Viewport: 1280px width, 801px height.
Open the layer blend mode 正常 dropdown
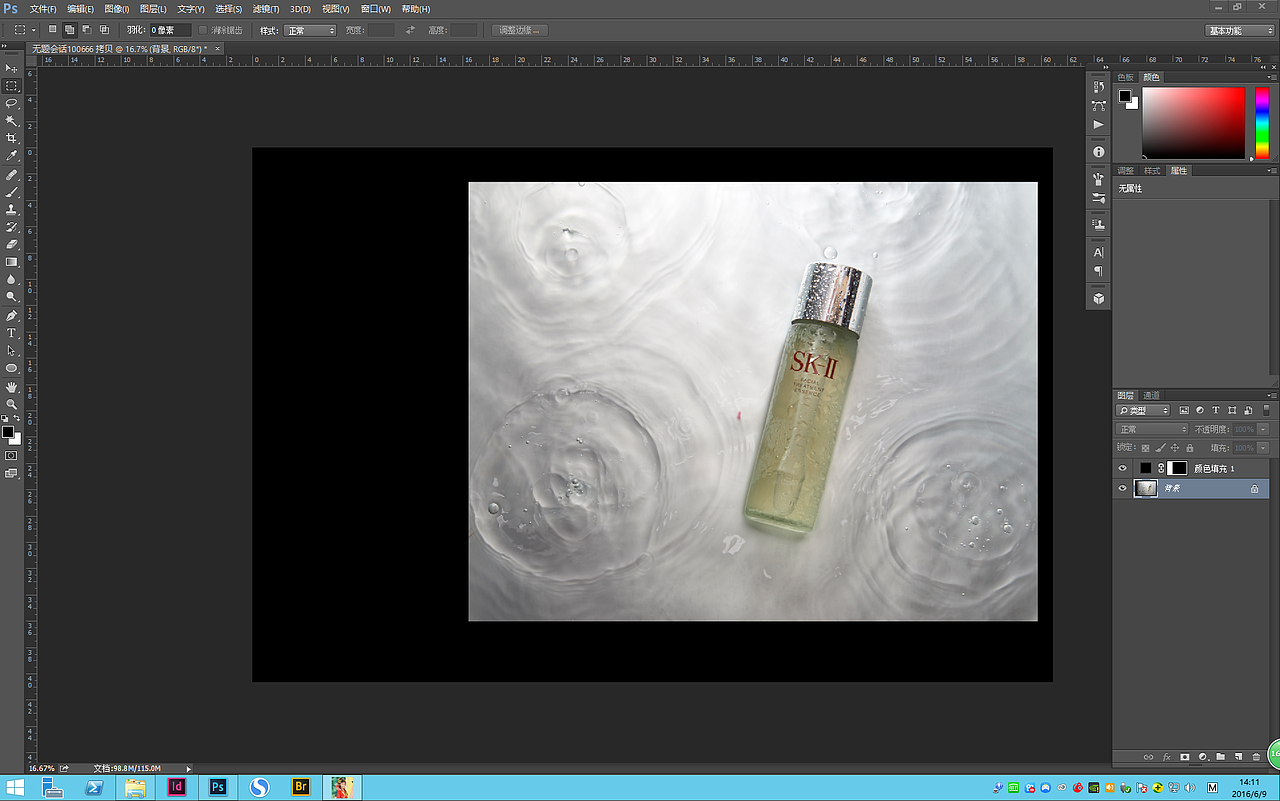click(x=1152, y=430)
